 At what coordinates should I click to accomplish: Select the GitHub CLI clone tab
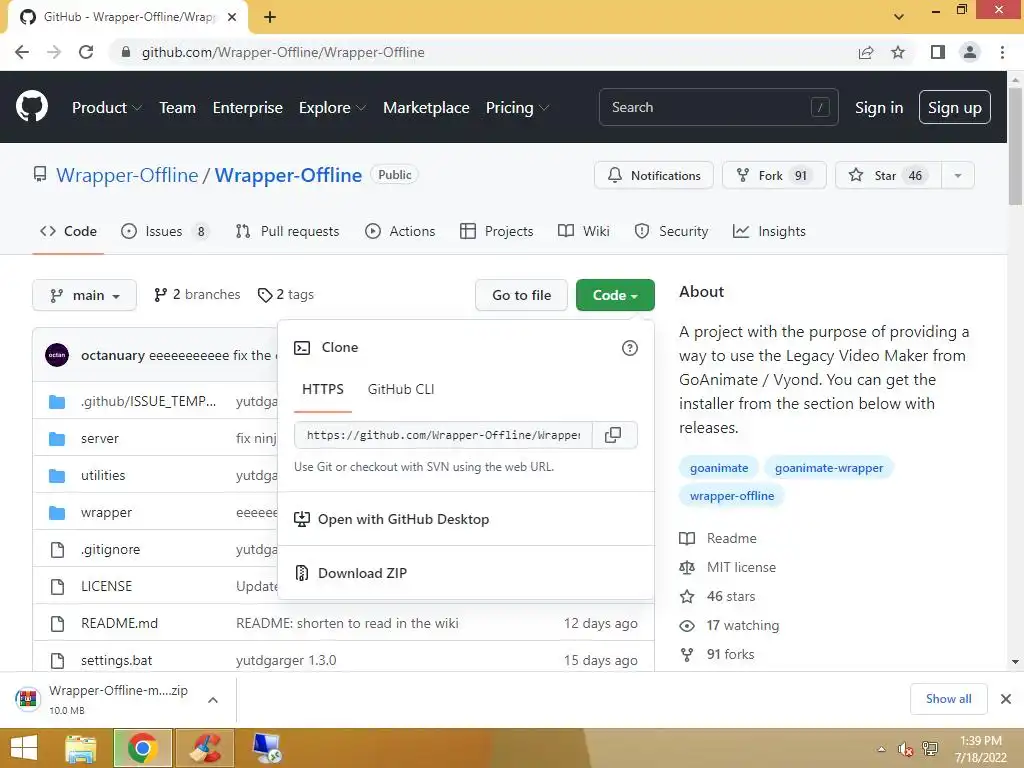tap(401, 389)
